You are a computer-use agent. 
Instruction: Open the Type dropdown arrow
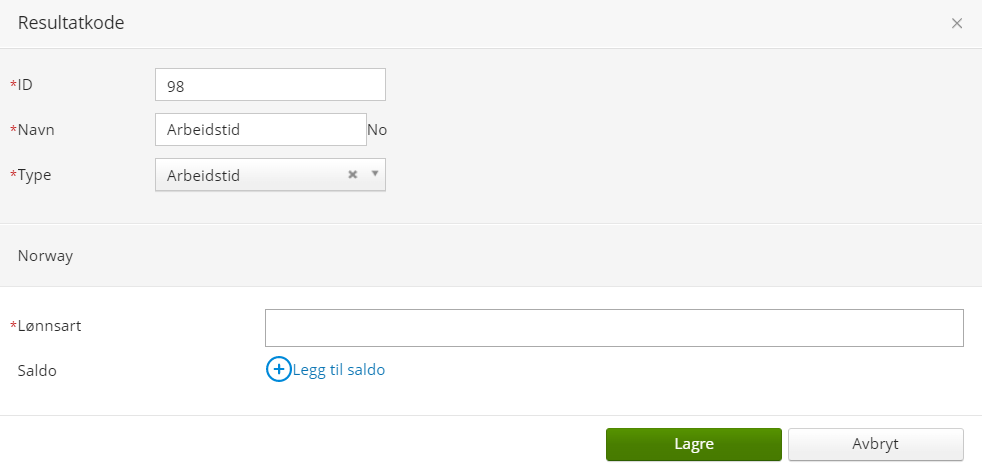click(x=375, y=174)
